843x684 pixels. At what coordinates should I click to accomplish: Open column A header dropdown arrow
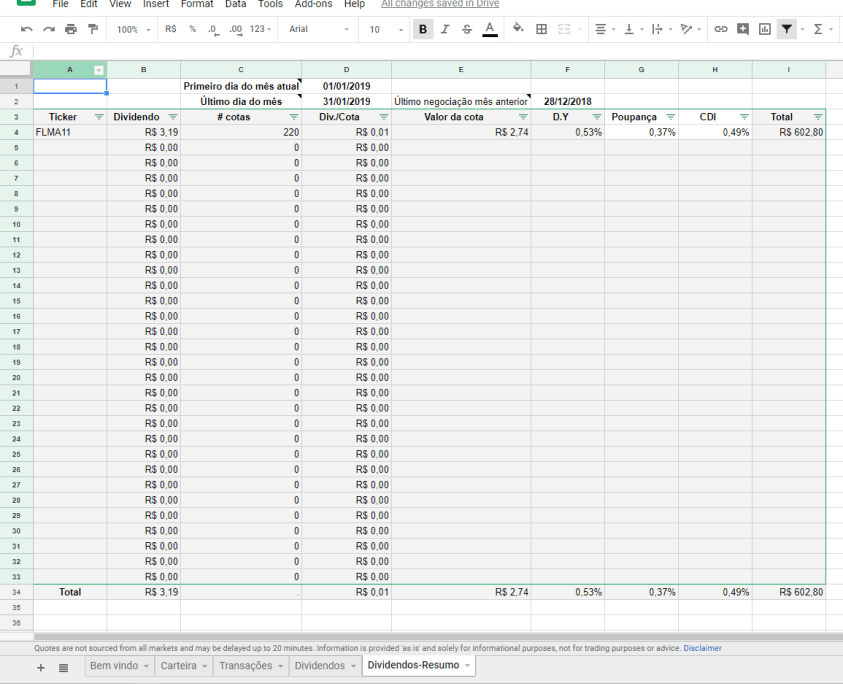point(98,70)
